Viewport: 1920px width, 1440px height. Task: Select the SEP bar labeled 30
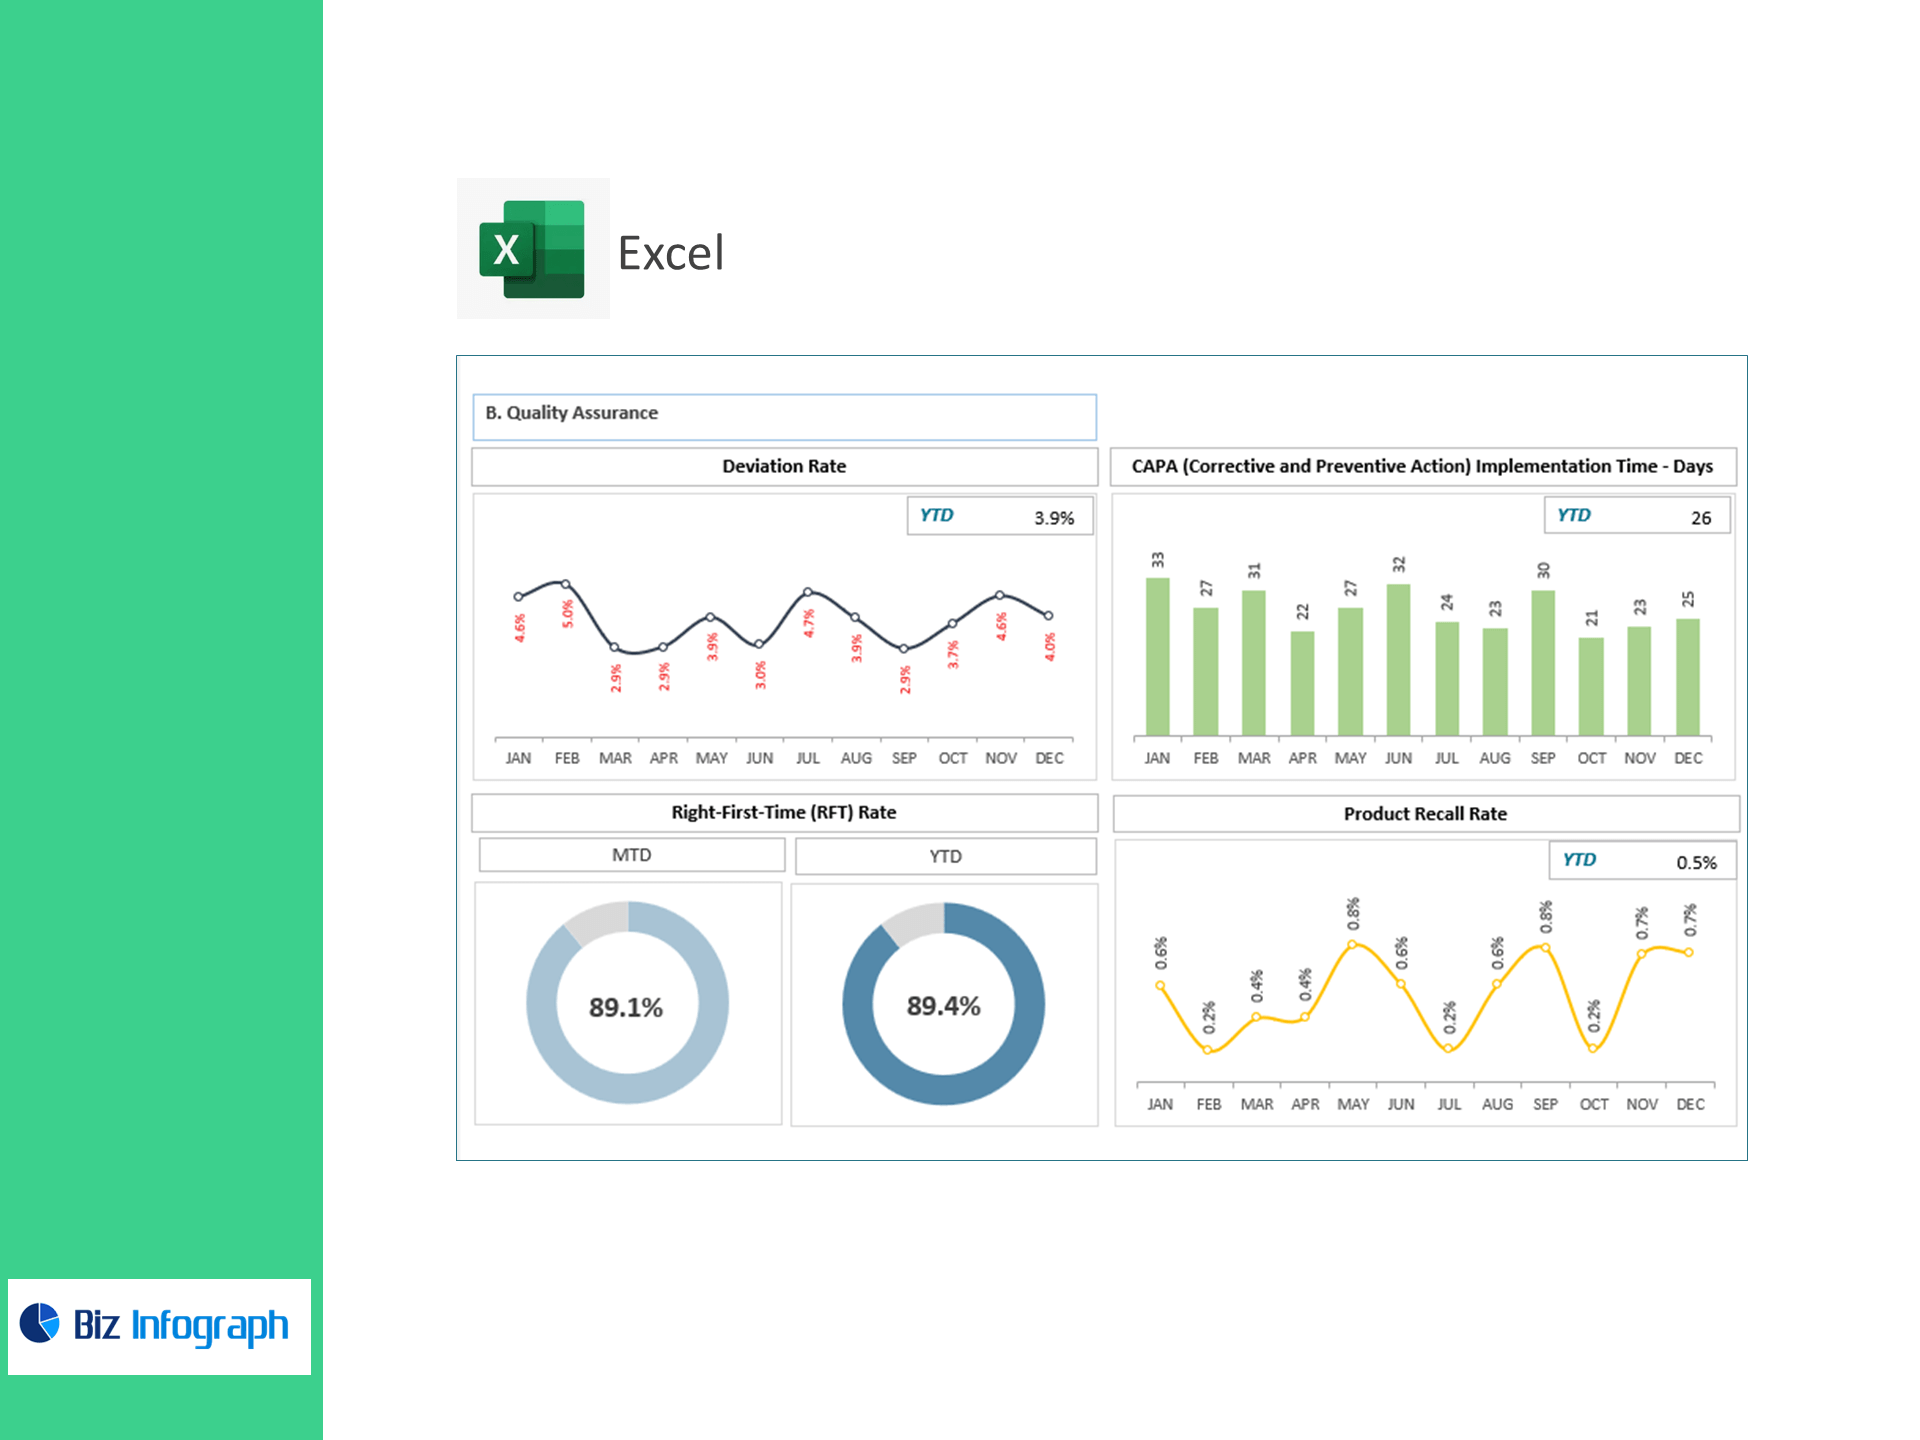pyautogui.click(x=1543, y=663)
